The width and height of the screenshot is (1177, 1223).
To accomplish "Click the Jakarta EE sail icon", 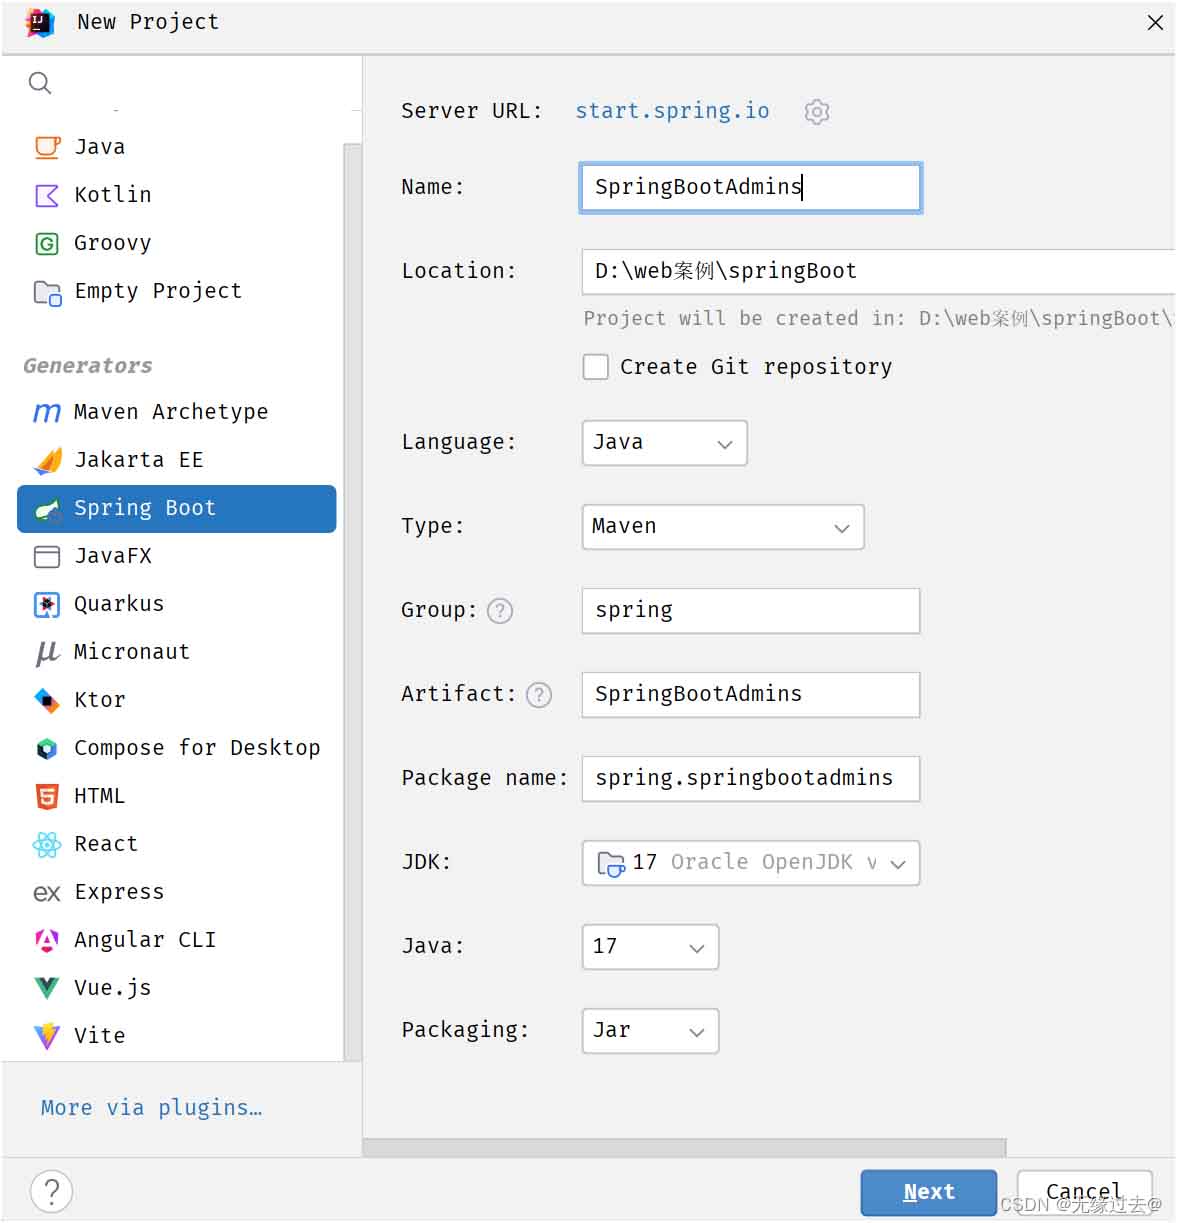I will [47, 460].
